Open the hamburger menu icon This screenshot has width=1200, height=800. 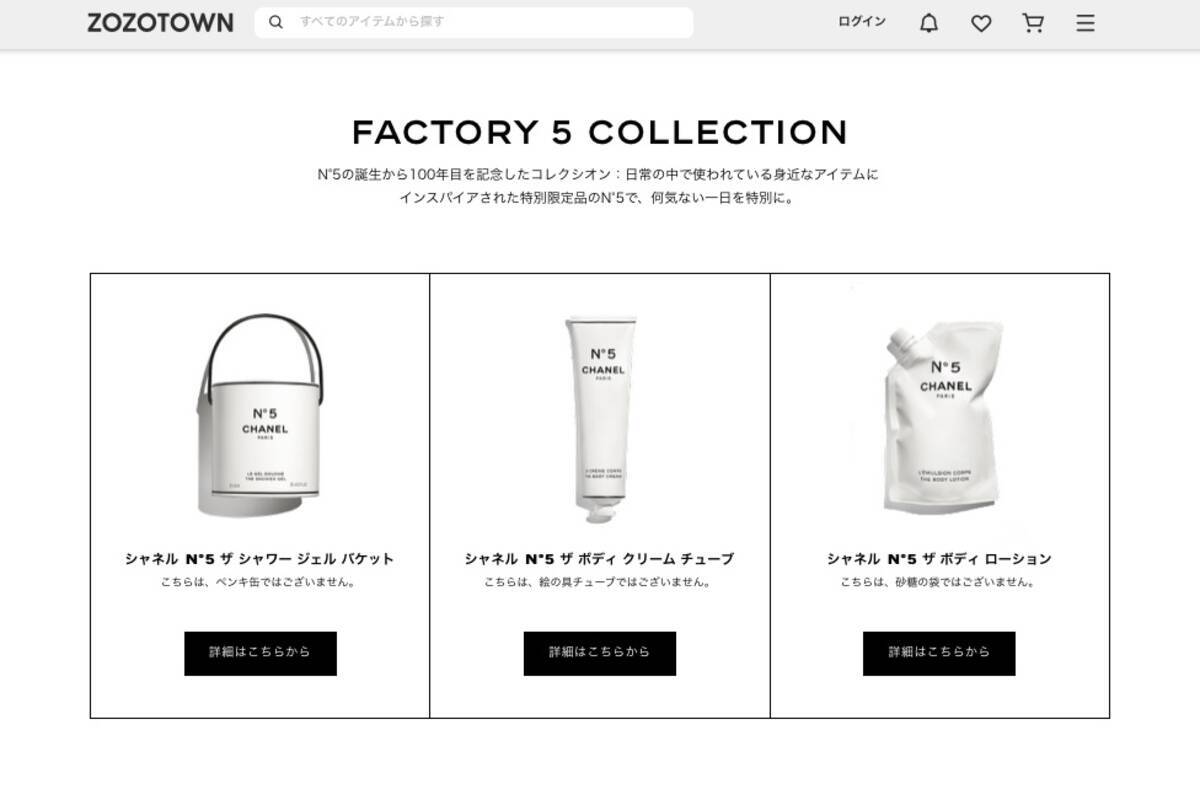(1085, 23)
